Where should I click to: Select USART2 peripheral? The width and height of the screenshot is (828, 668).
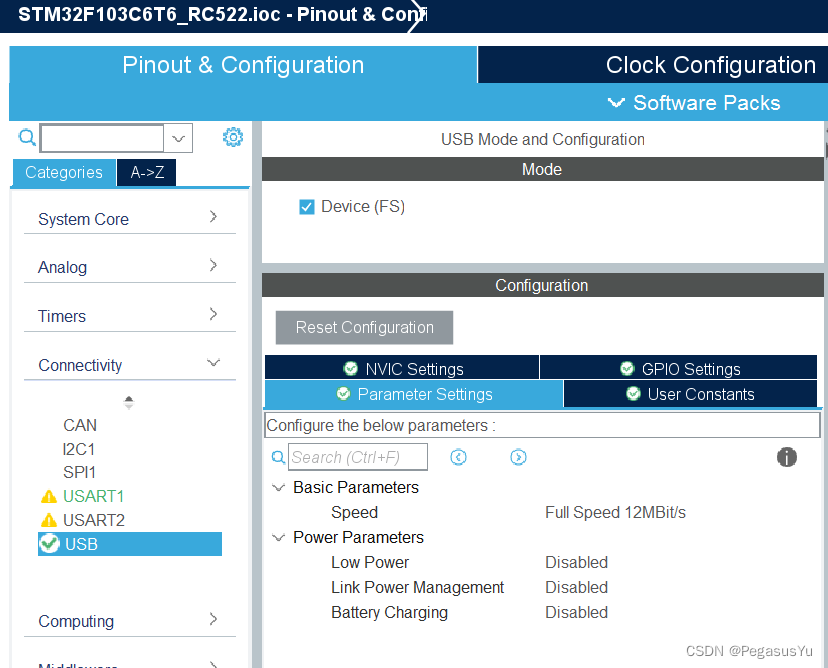94,520
